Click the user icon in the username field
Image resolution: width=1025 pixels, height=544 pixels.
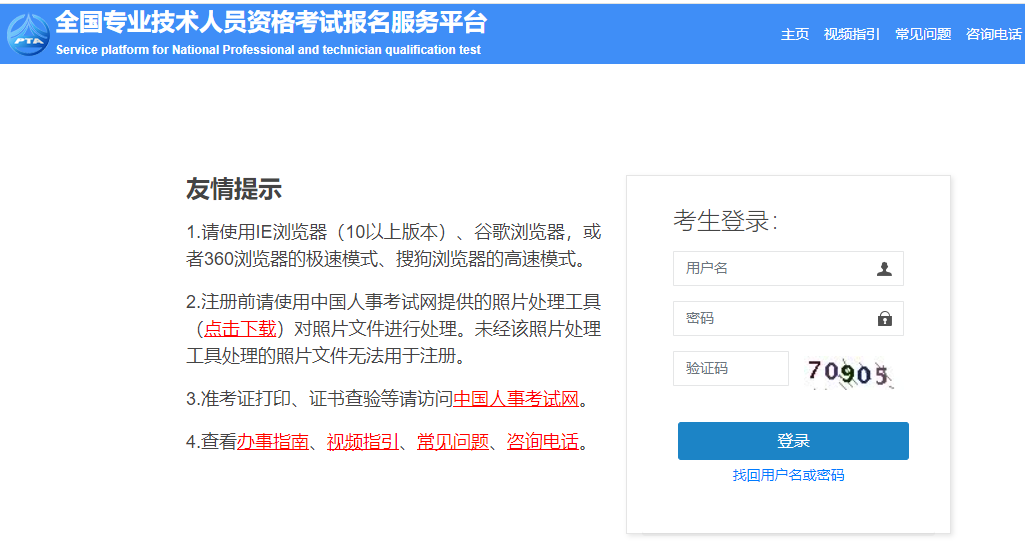pos(884,269)
